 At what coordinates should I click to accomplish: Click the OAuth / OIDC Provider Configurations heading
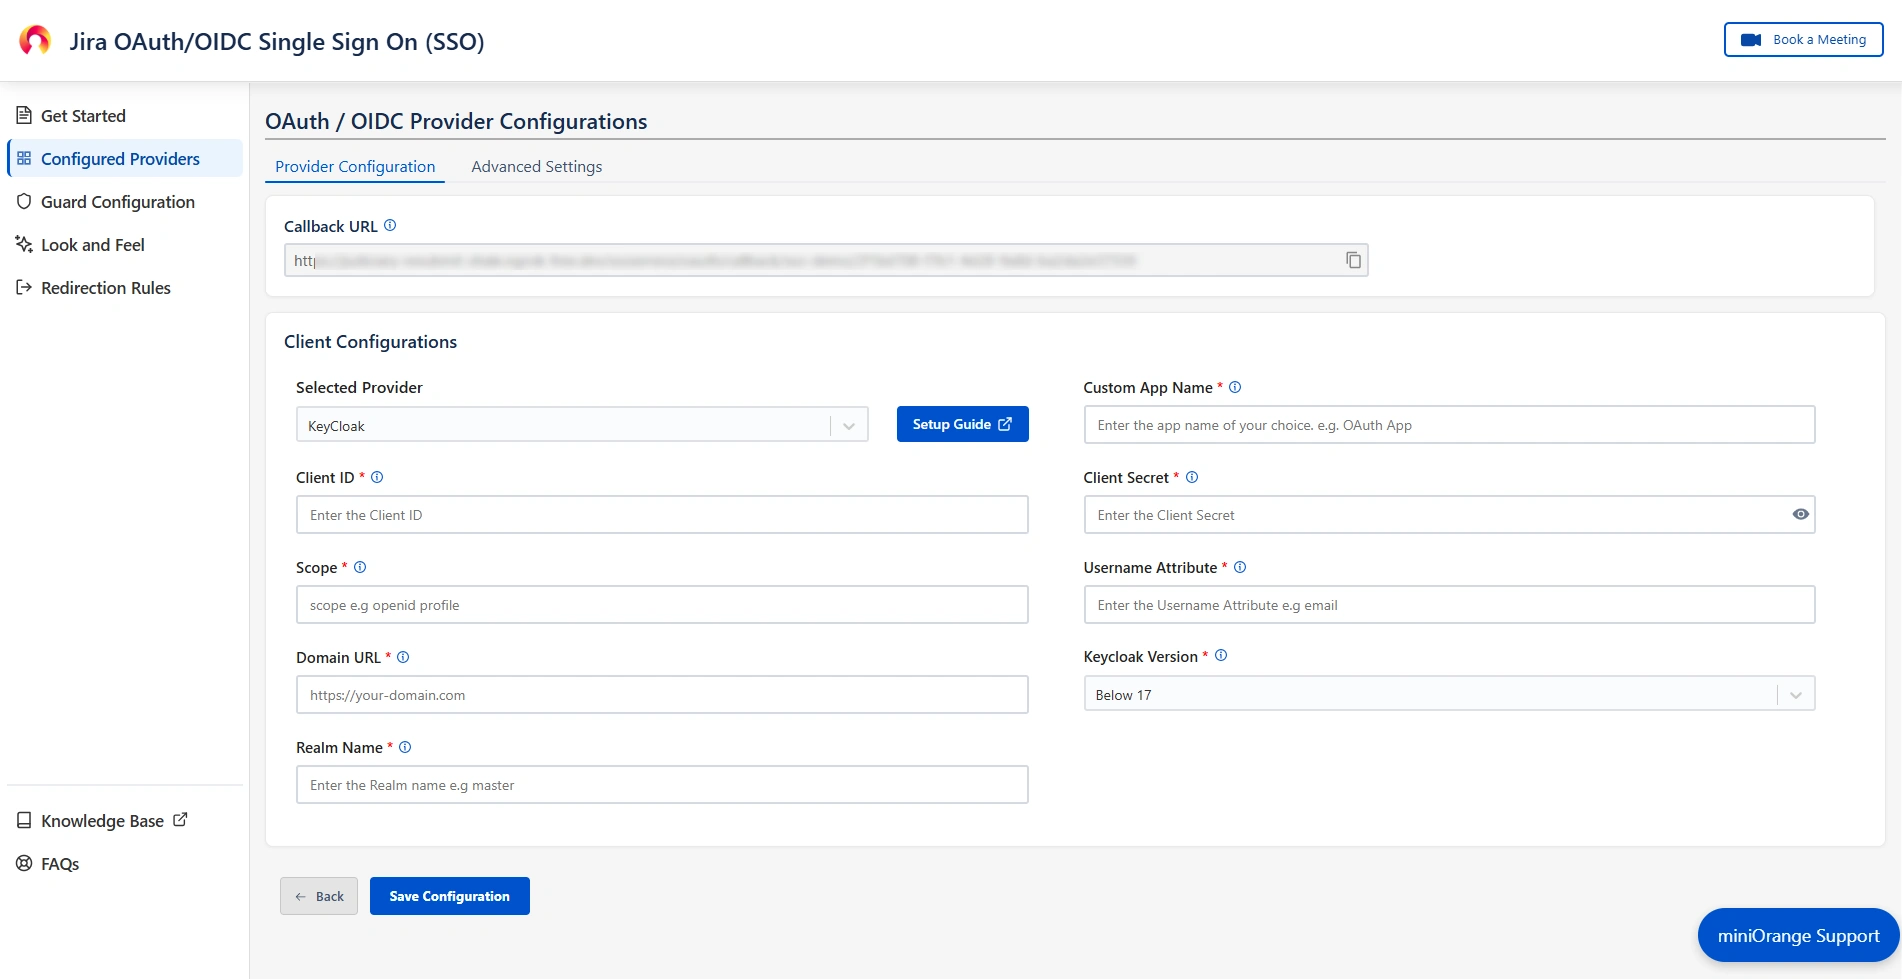pos(456,121)
